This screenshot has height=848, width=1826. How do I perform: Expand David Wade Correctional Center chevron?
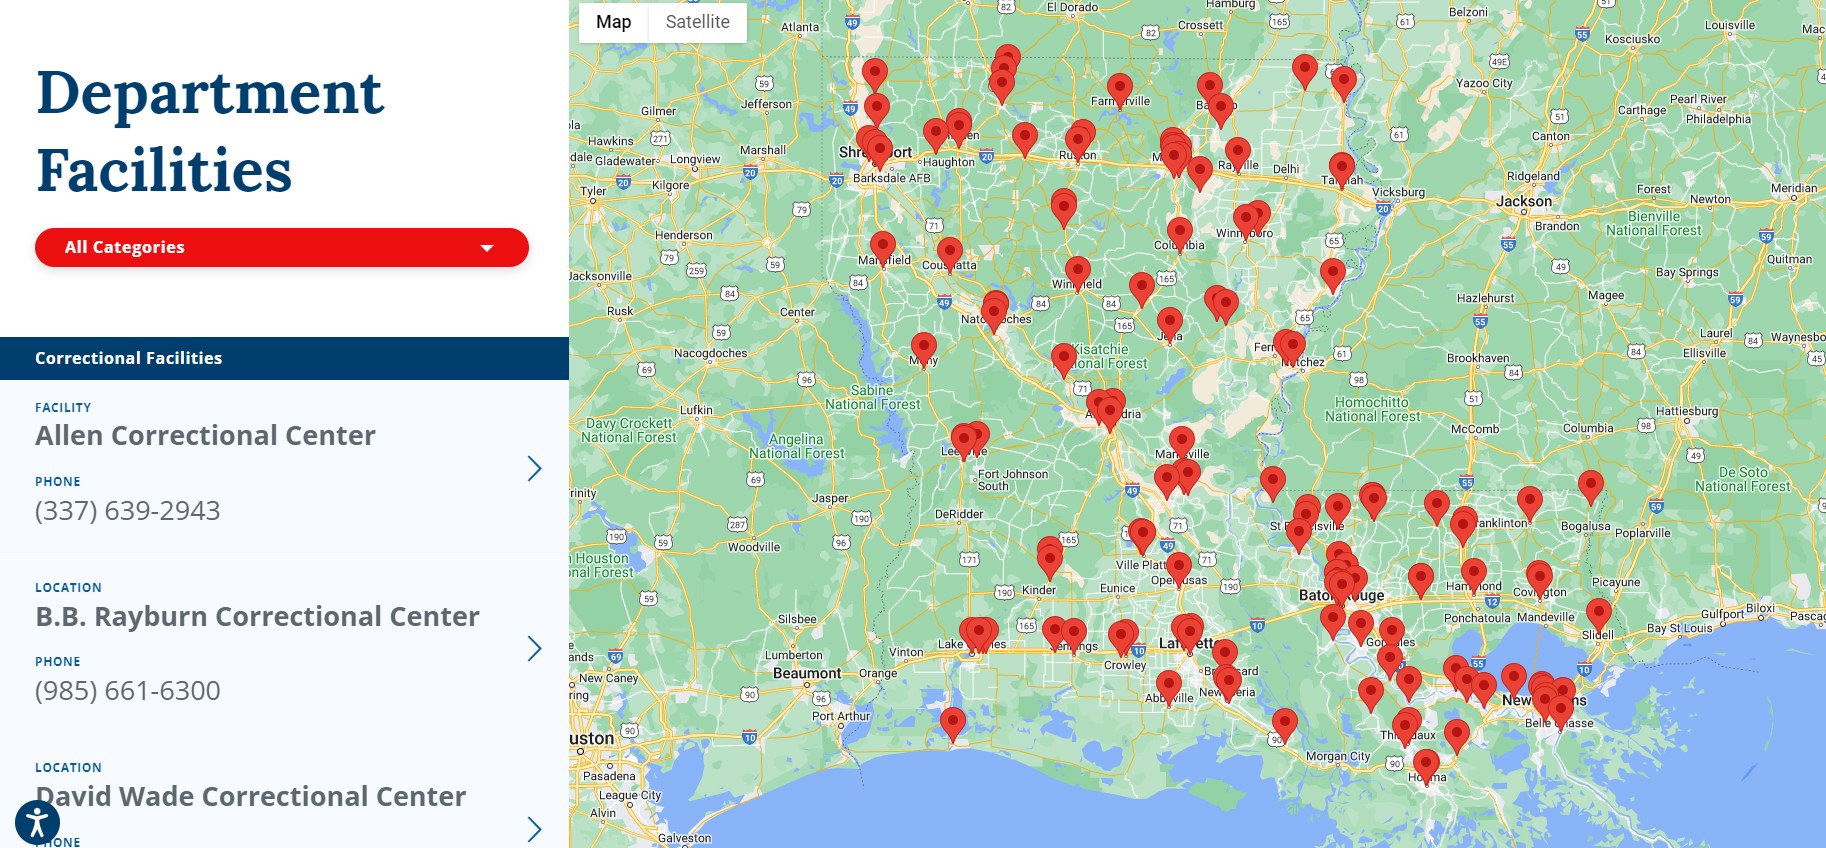point(534,828)
